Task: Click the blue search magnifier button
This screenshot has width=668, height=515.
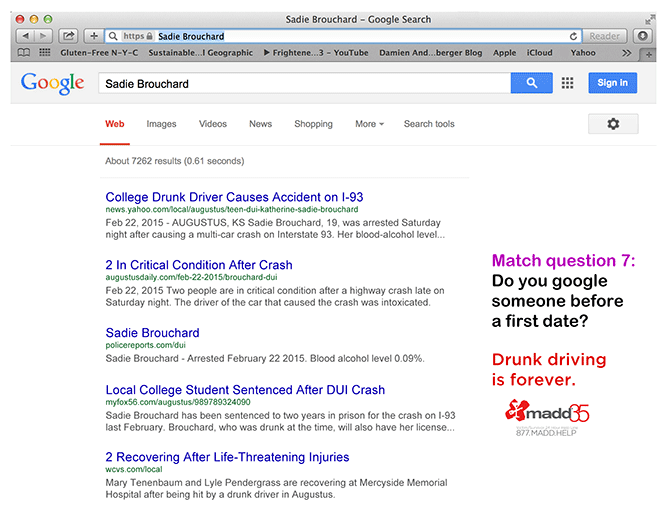Action: point(532,83)
